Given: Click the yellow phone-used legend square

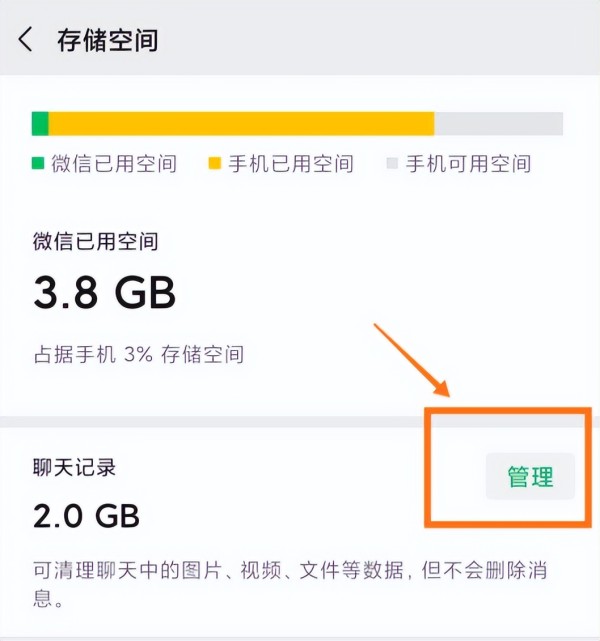Looking at the screenshot, I should pos(215,163).
